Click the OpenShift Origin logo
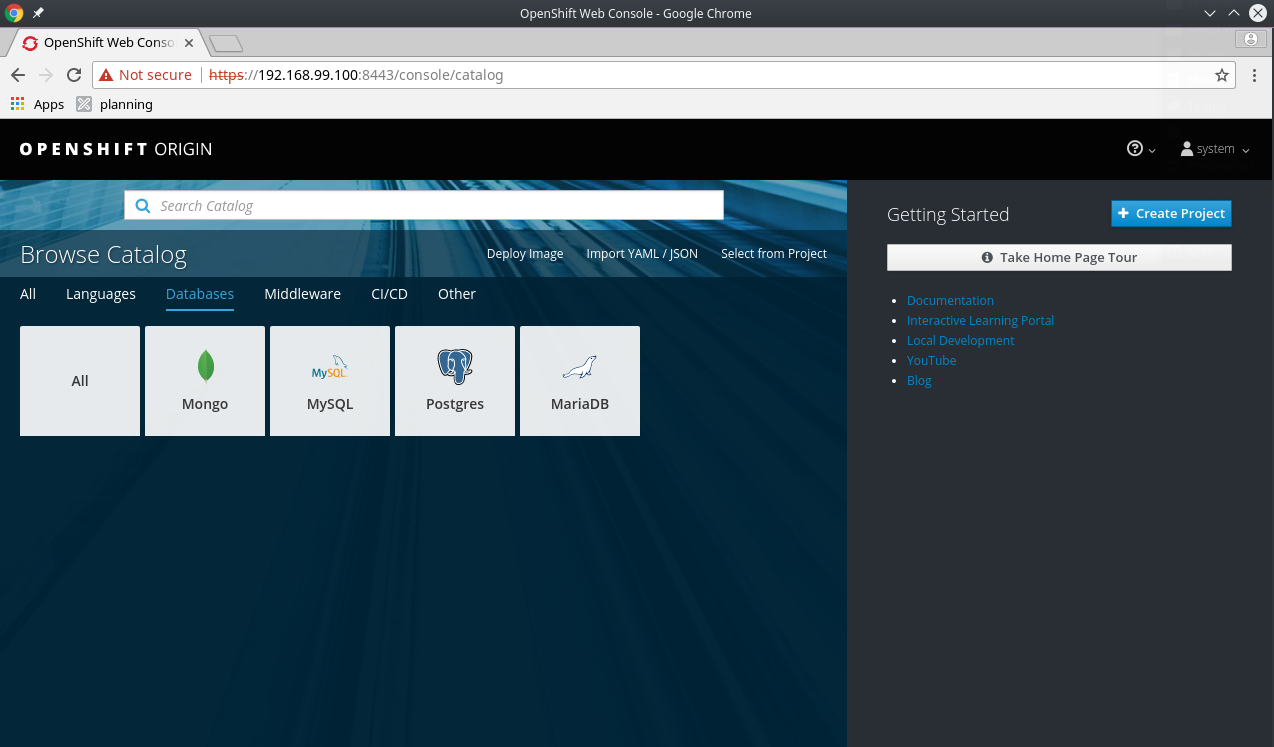 [116, 149]
